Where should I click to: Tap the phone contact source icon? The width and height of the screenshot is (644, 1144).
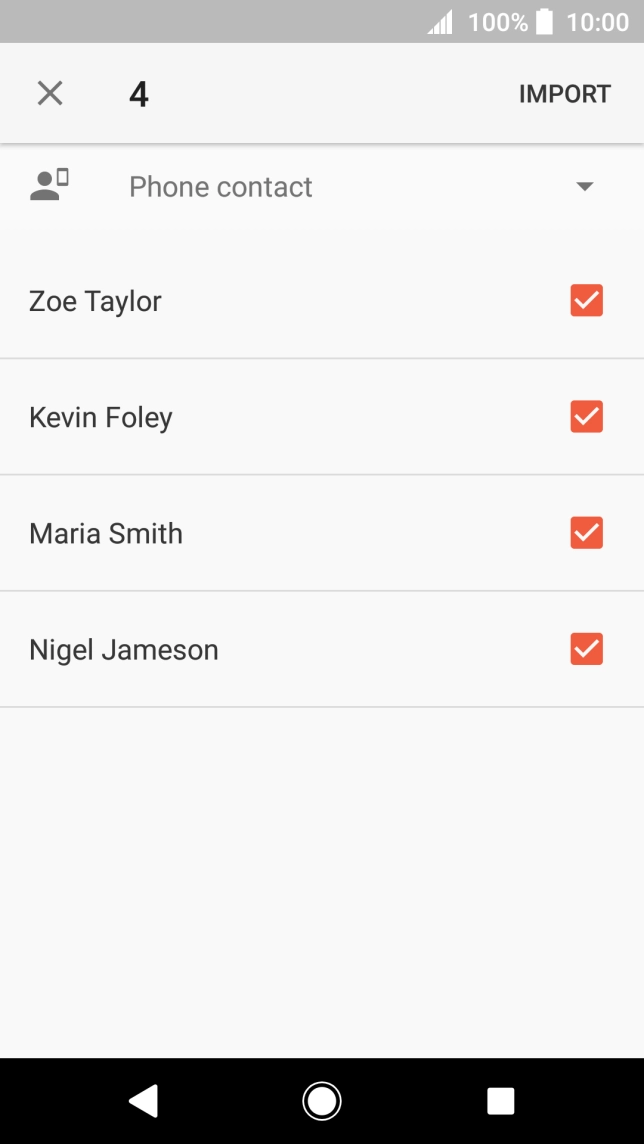49,186
